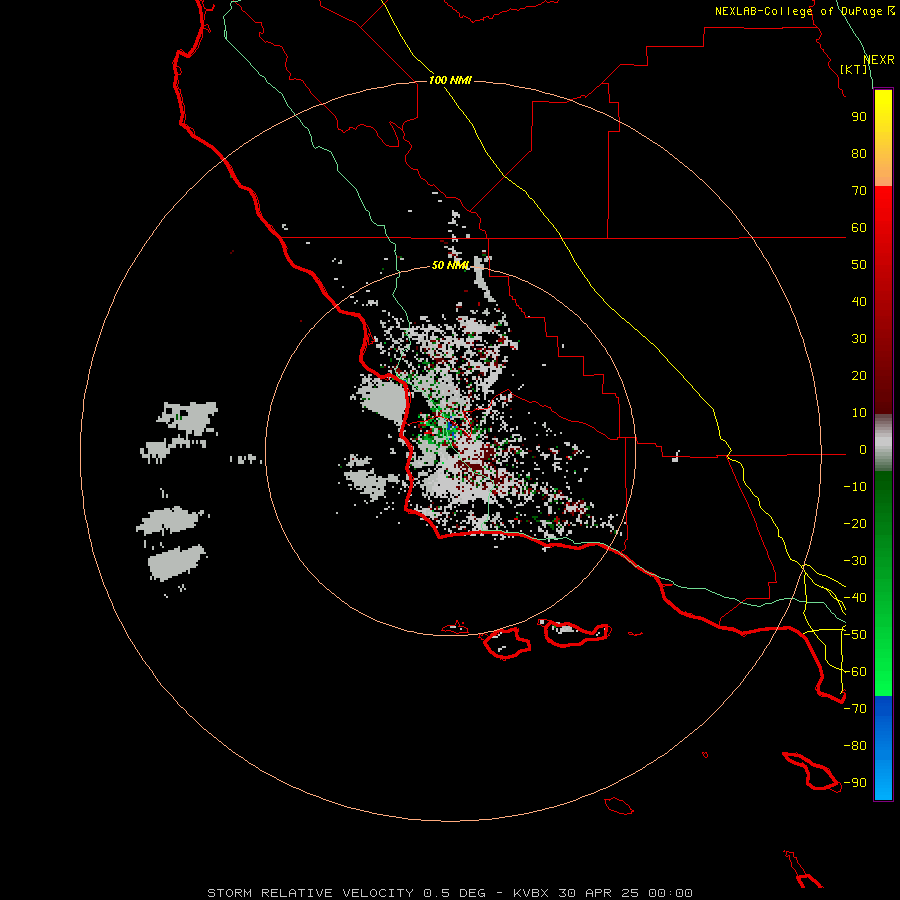Select the Storm Relative Velocity caption text
Viewport: 900px width, 900px height.
(x=449, y=893)
